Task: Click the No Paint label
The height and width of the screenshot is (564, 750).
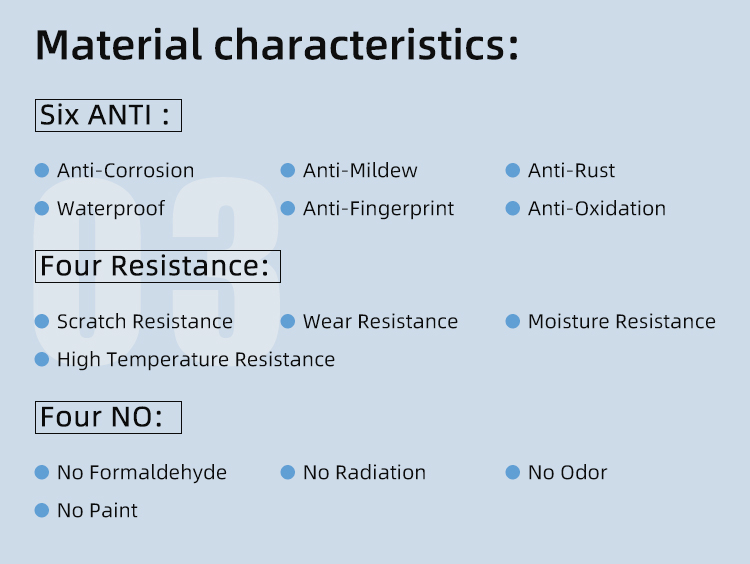Action: click(x=98, y=510)
